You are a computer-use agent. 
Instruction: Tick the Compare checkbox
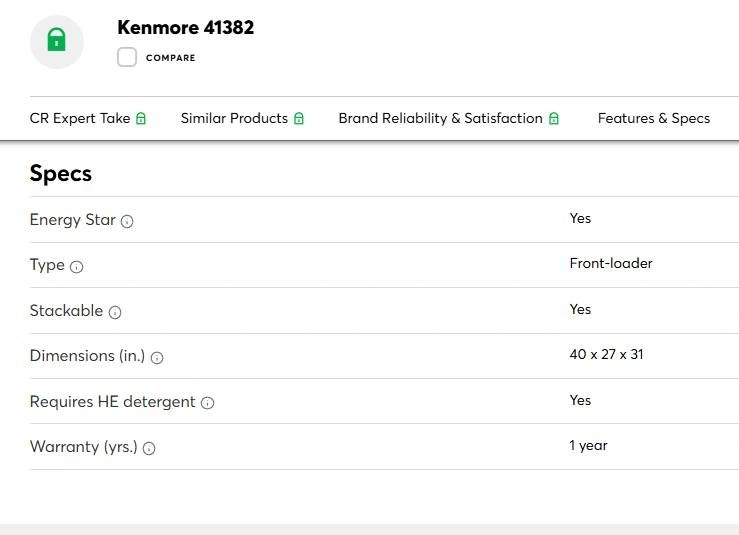coord(127,57)
